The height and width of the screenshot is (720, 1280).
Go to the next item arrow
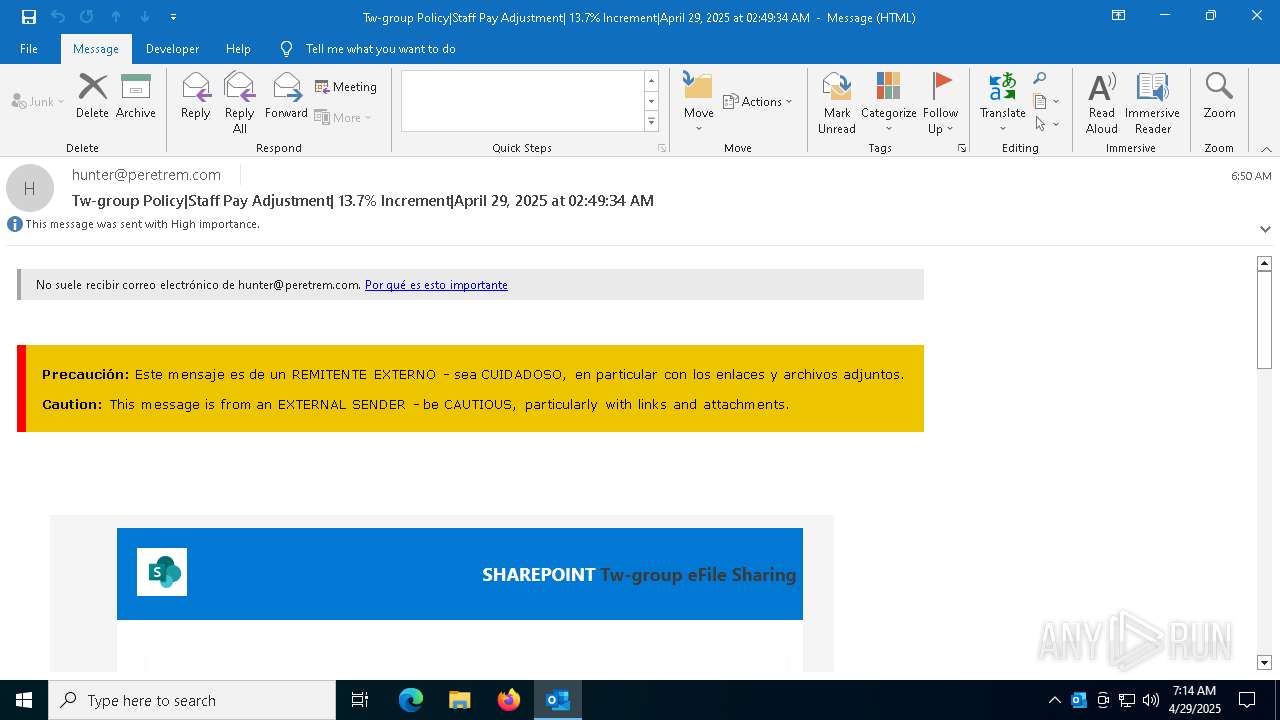pyautogui.click(x=144, y=16)
